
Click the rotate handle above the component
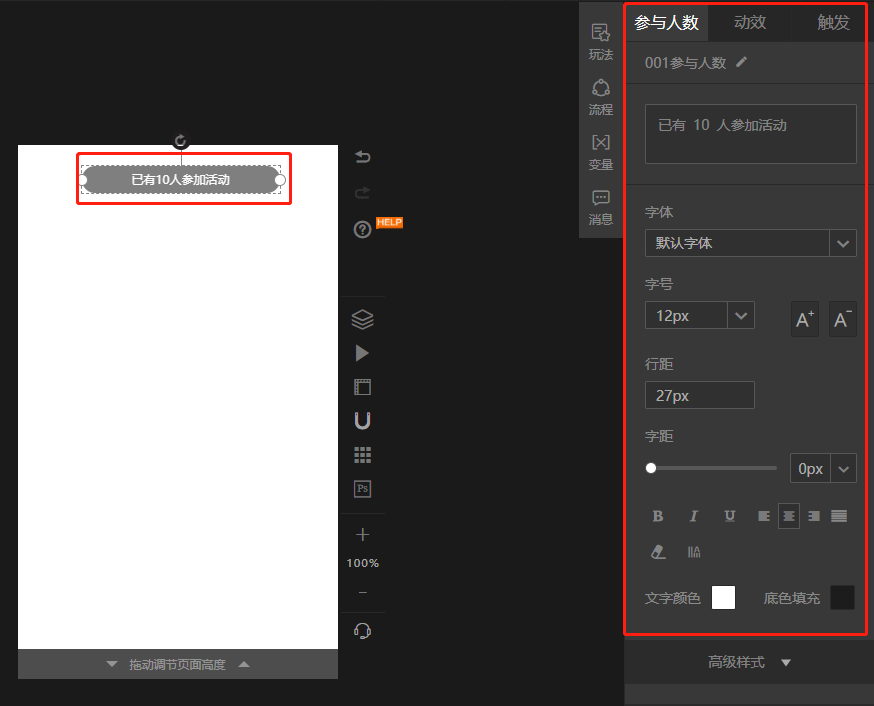click(180, 140)
